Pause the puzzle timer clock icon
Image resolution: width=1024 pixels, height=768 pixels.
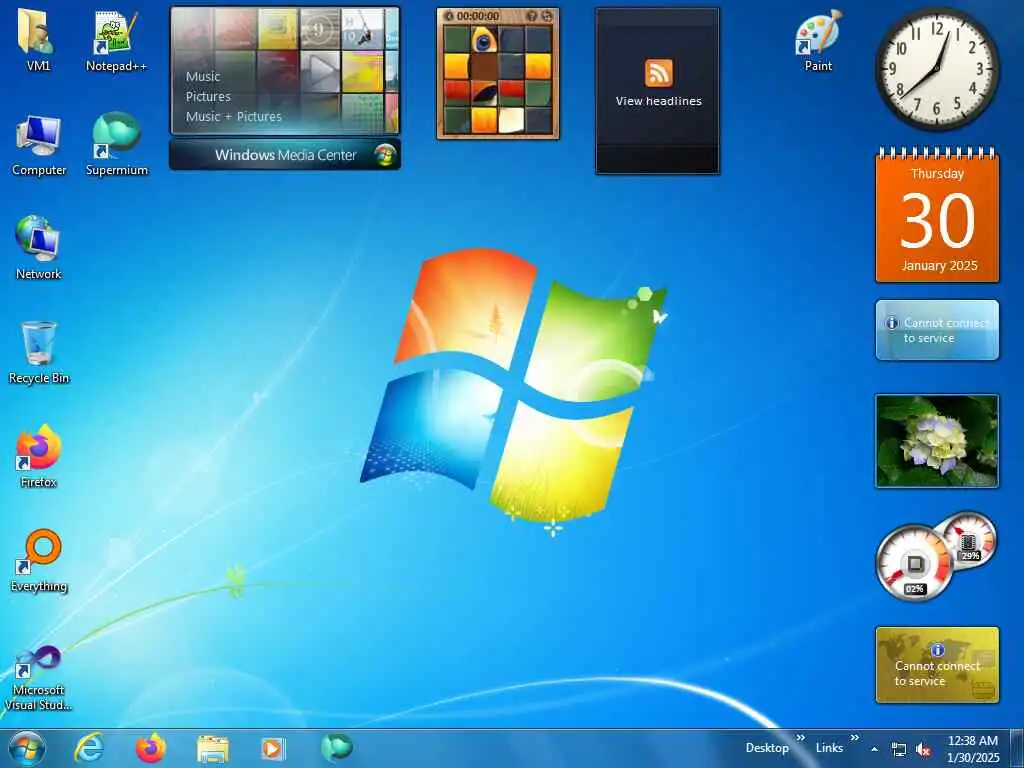click(x=449, y=16)
